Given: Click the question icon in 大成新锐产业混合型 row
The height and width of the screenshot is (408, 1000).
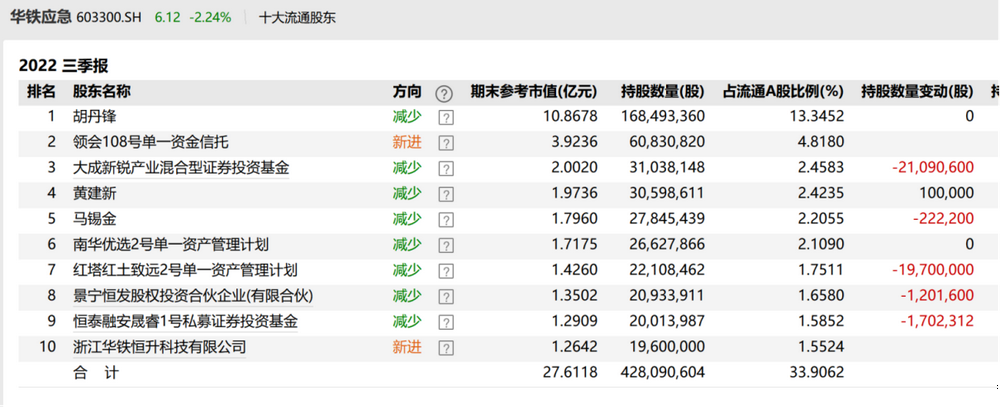Looking at the screenshot, I should (x=446, y=168).
